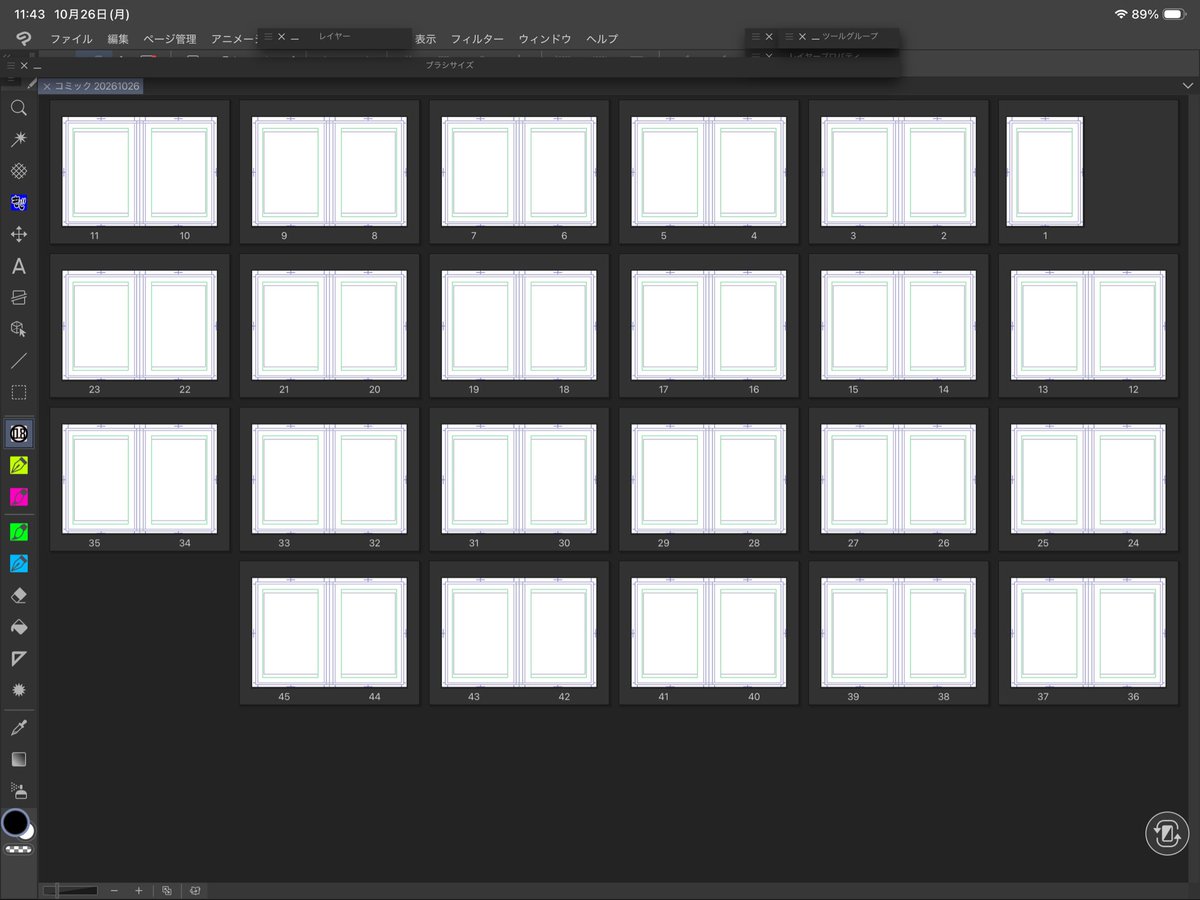Screen dimensions: 1200x900
Task: Close the レイヤー floating panel
Action: pos(281,36)
